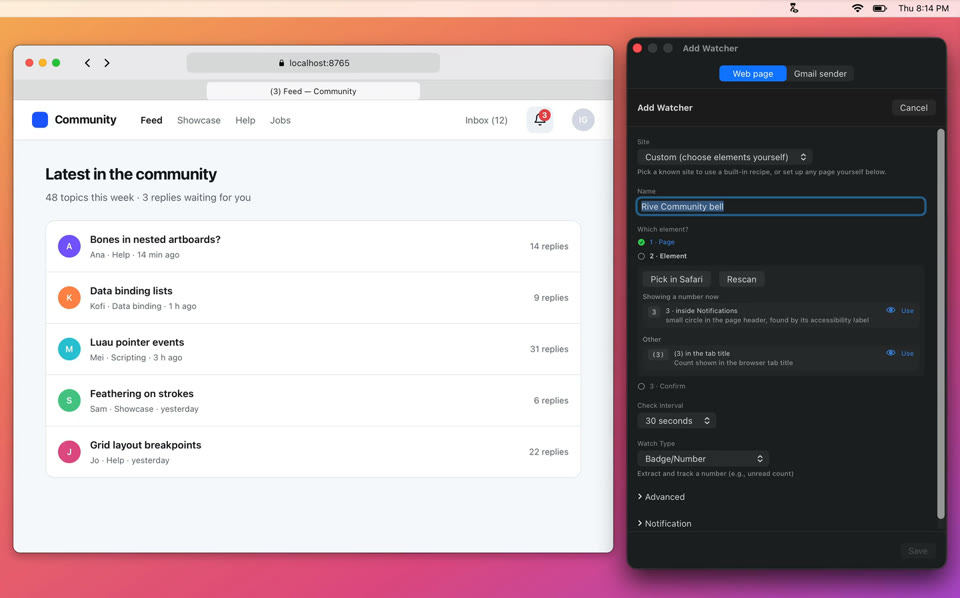Click the Wi-Fi icon in the menu bar
This screenshot has height=598, width=960.
click(x=857, y=8)
